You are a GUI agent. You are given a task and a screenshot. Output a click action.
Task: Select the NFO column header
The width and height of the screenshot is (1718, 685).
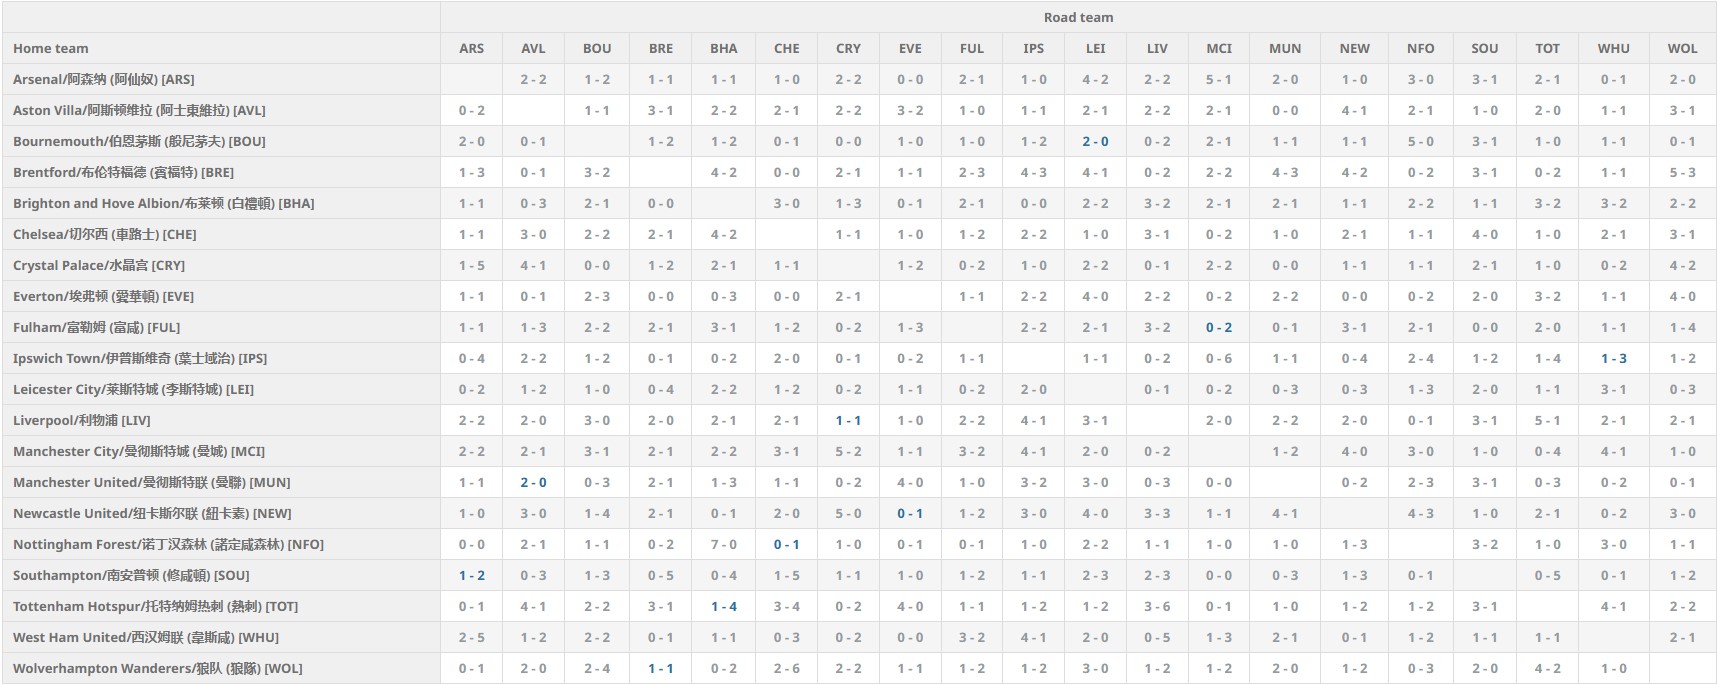click(1420, 48)
